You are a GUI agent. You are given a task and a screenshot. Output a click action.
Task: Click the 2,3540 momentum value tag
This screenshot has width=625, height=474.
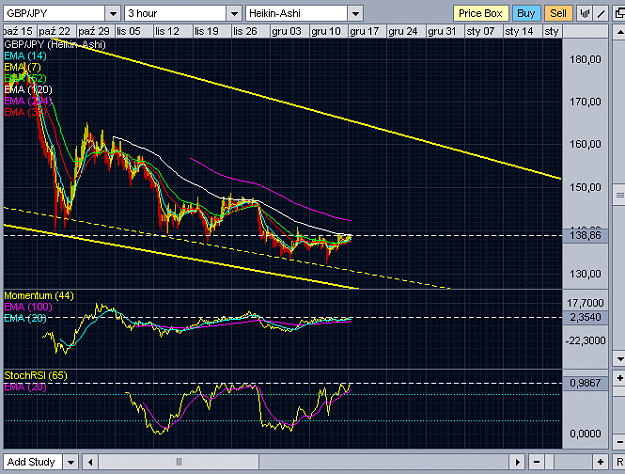click(585, 317)
